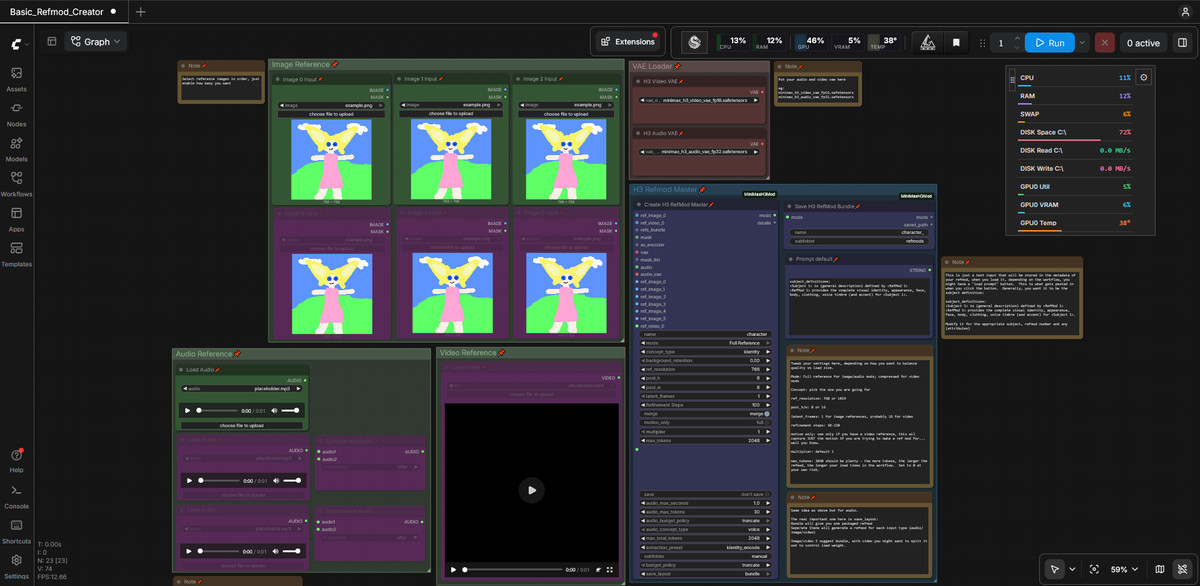Adjust the Load Audio volume slider
The width and height of the screenshot is (1200, 586).
click(x=290, y=411)
